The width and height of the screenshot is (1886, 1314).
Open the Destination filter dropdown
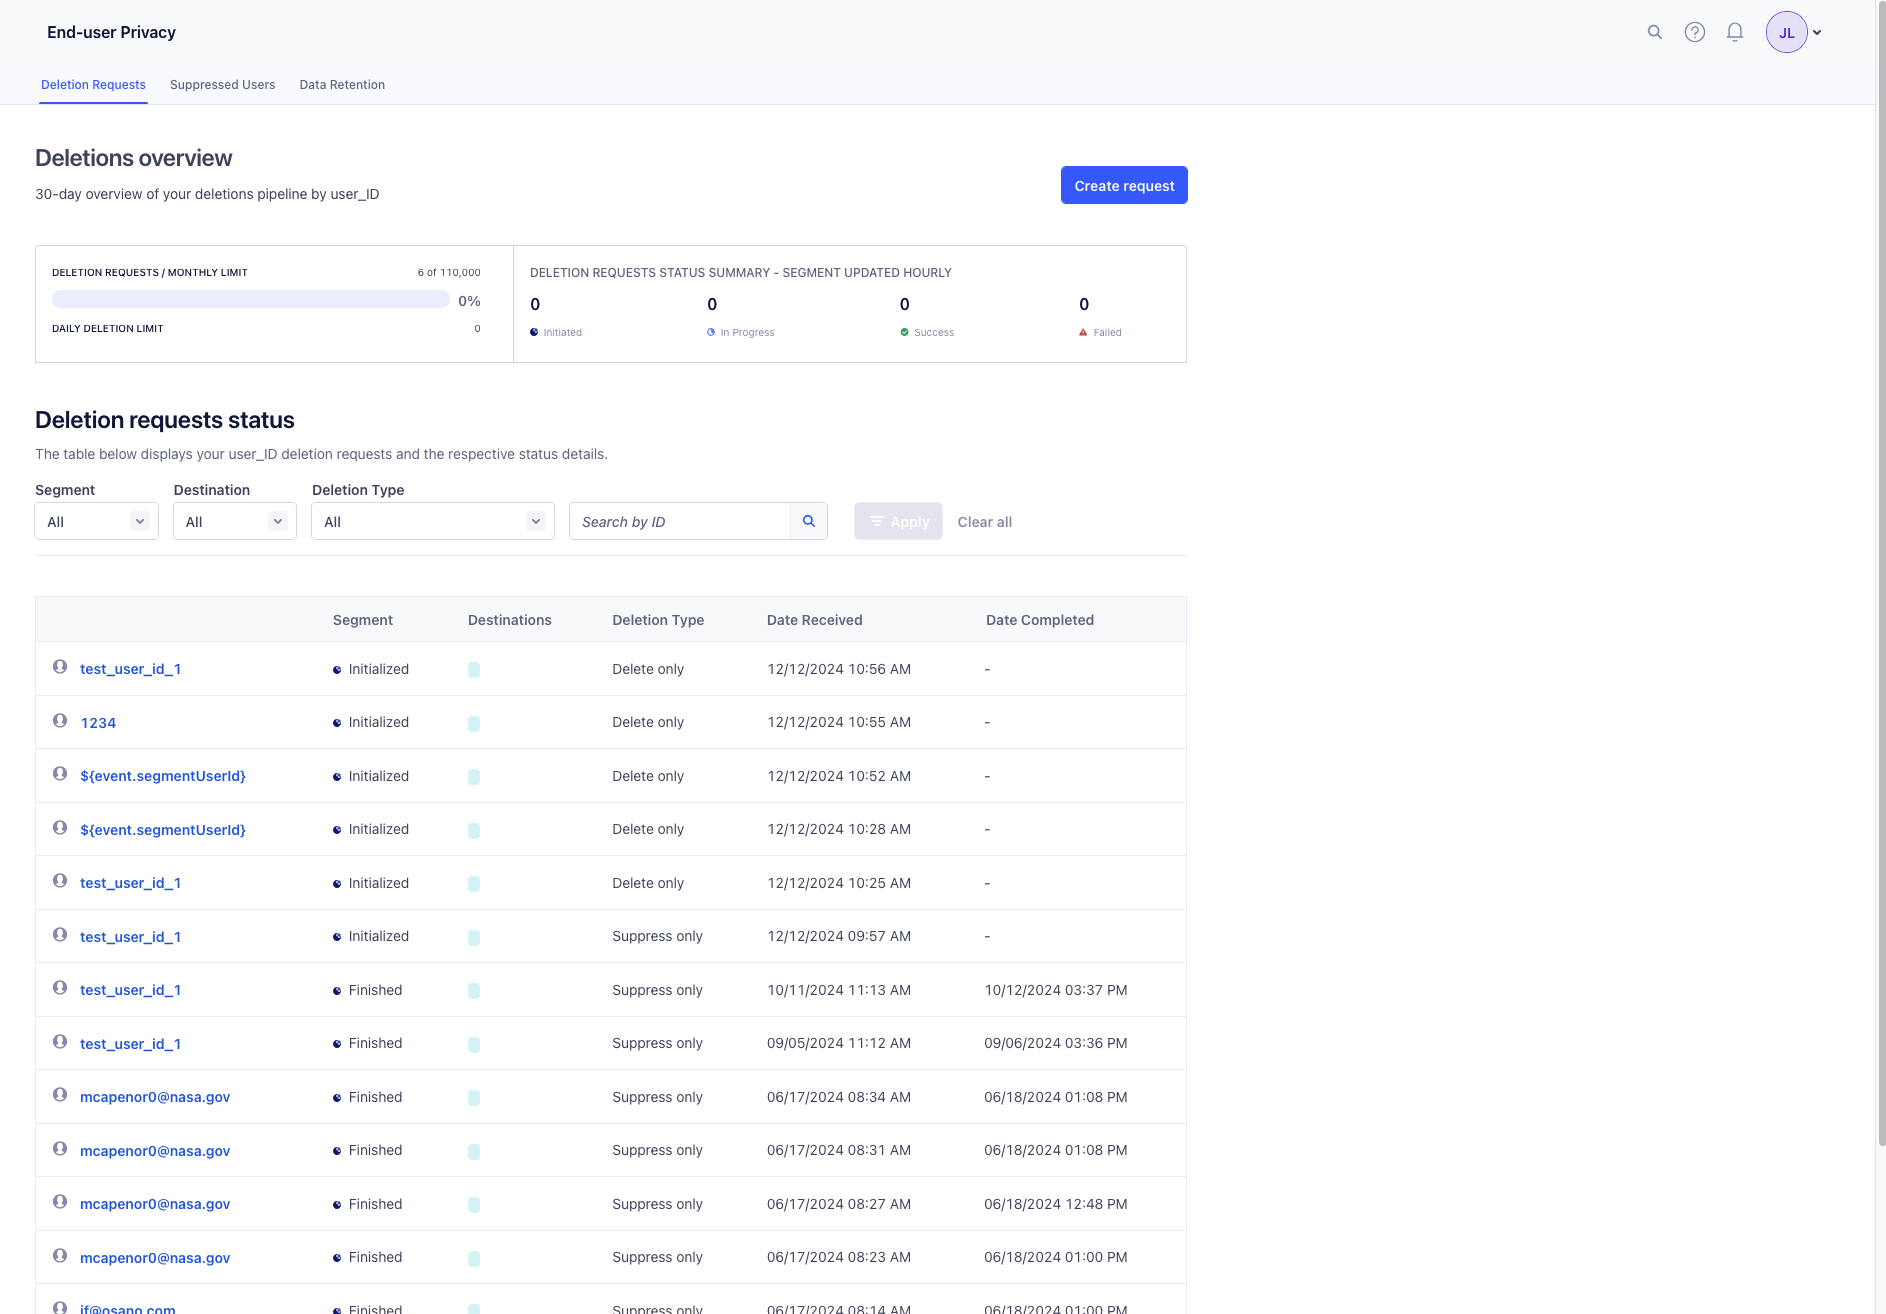(x=234, y=522)
